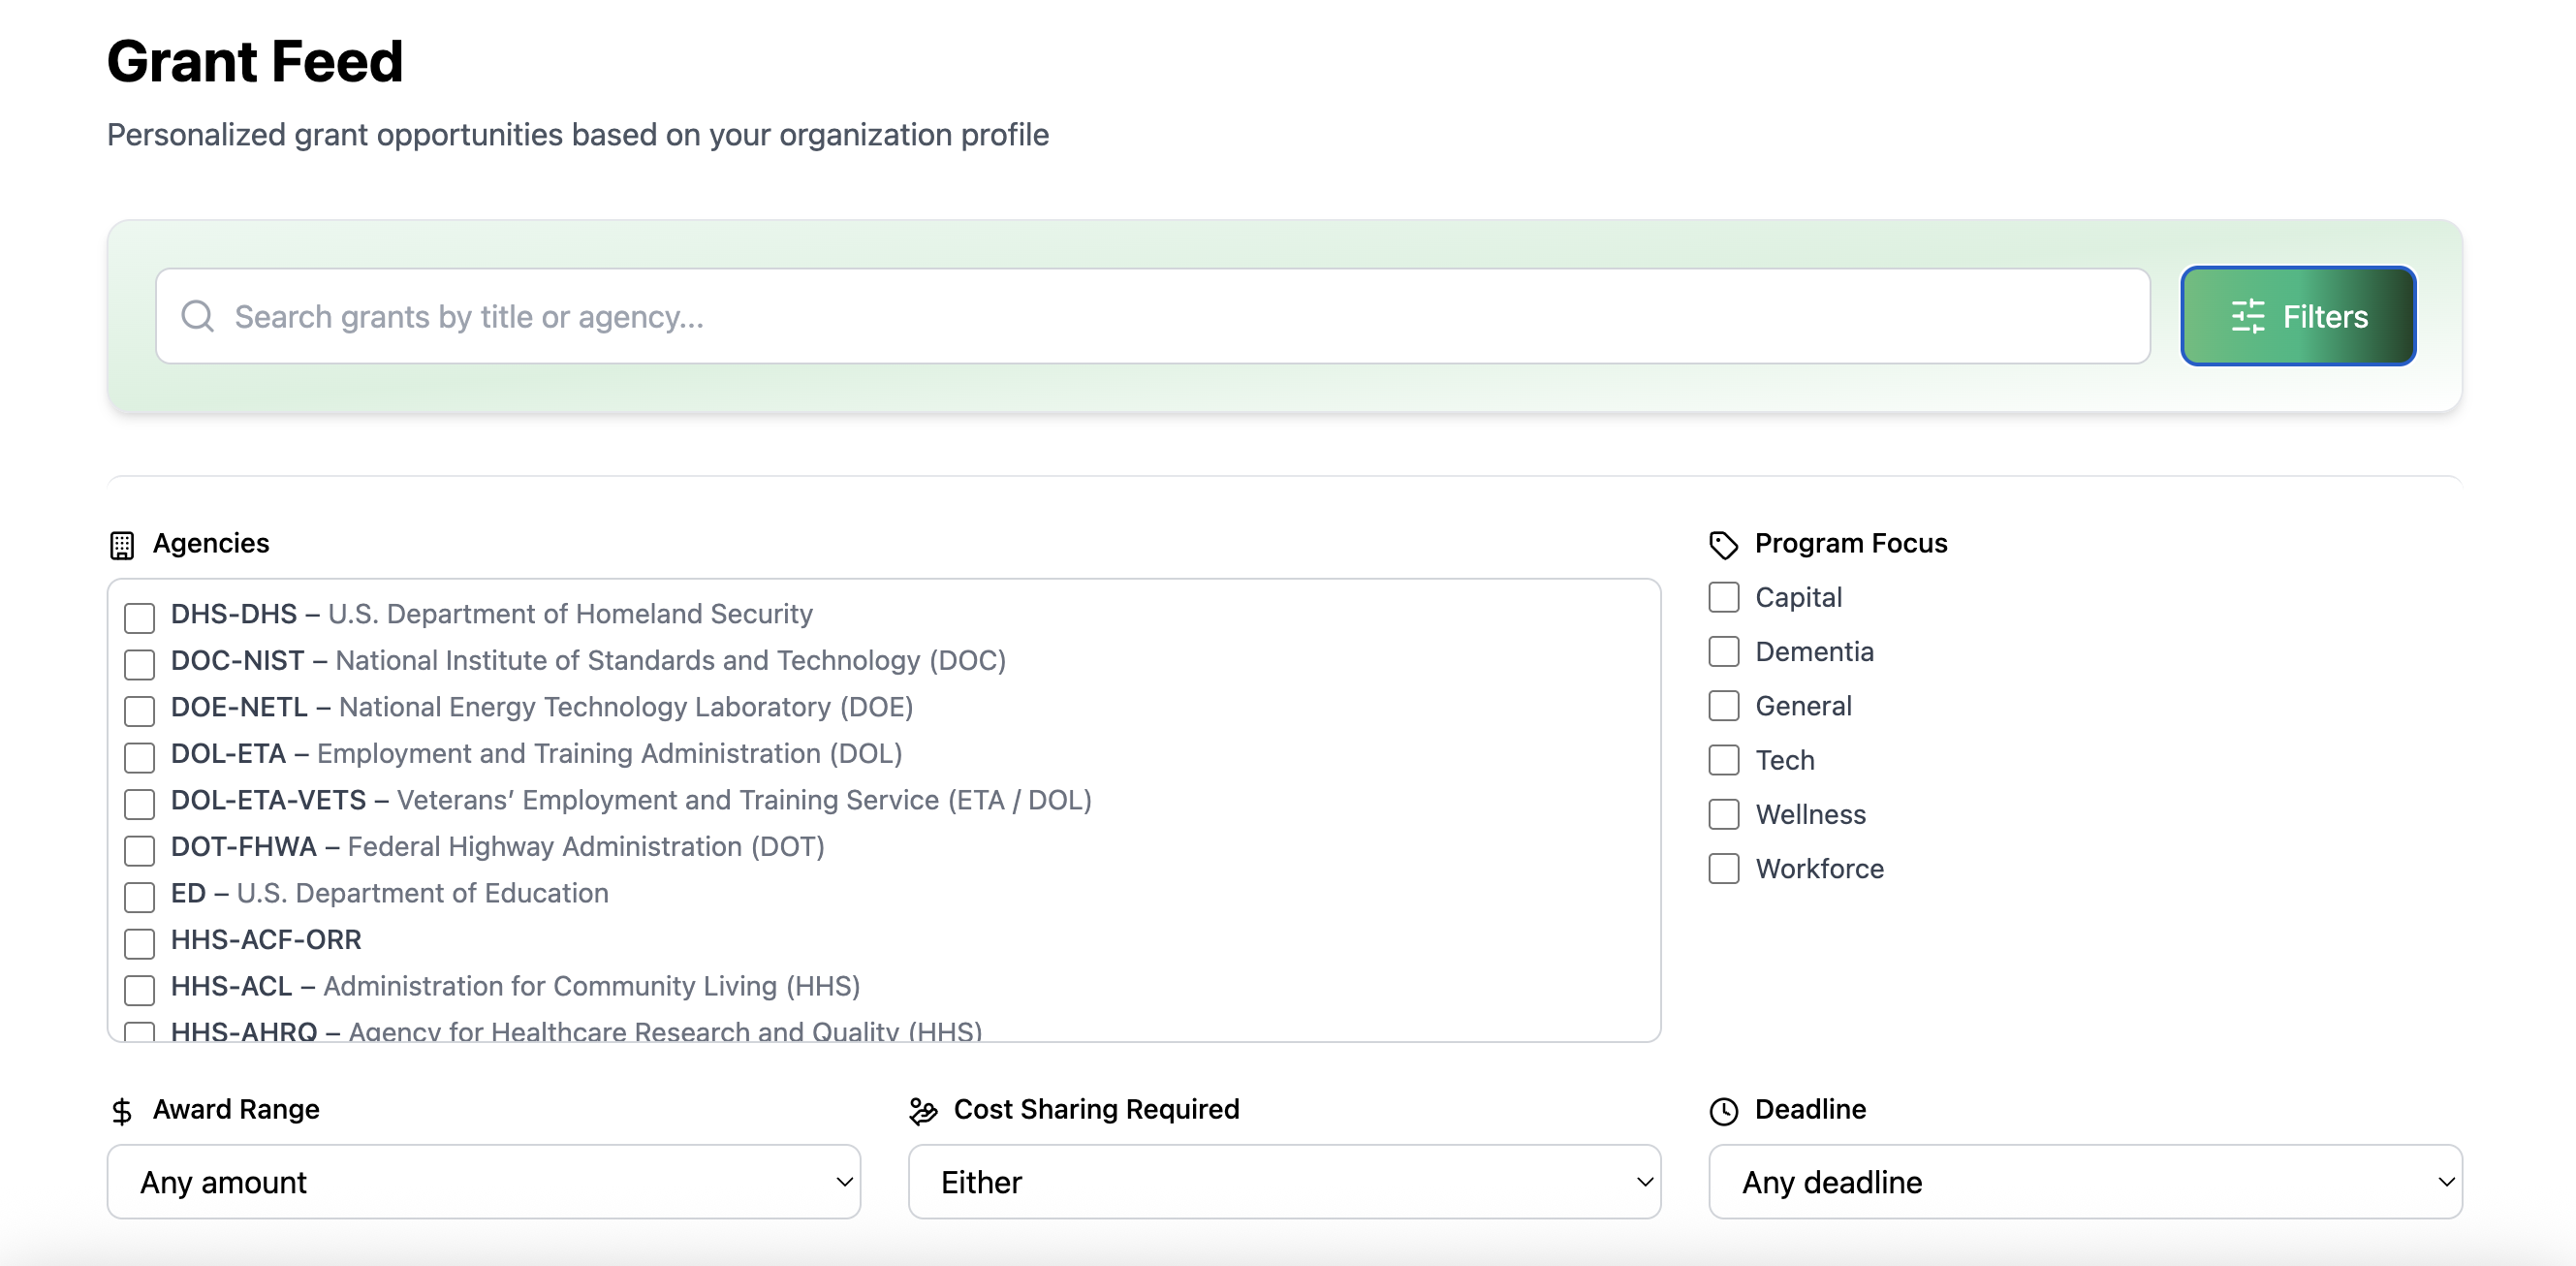The image size is (2576, 1266).
Task: Click the HHS-ACF-ORR agency label
Action: pyautogui.click(x=266, y=940)
